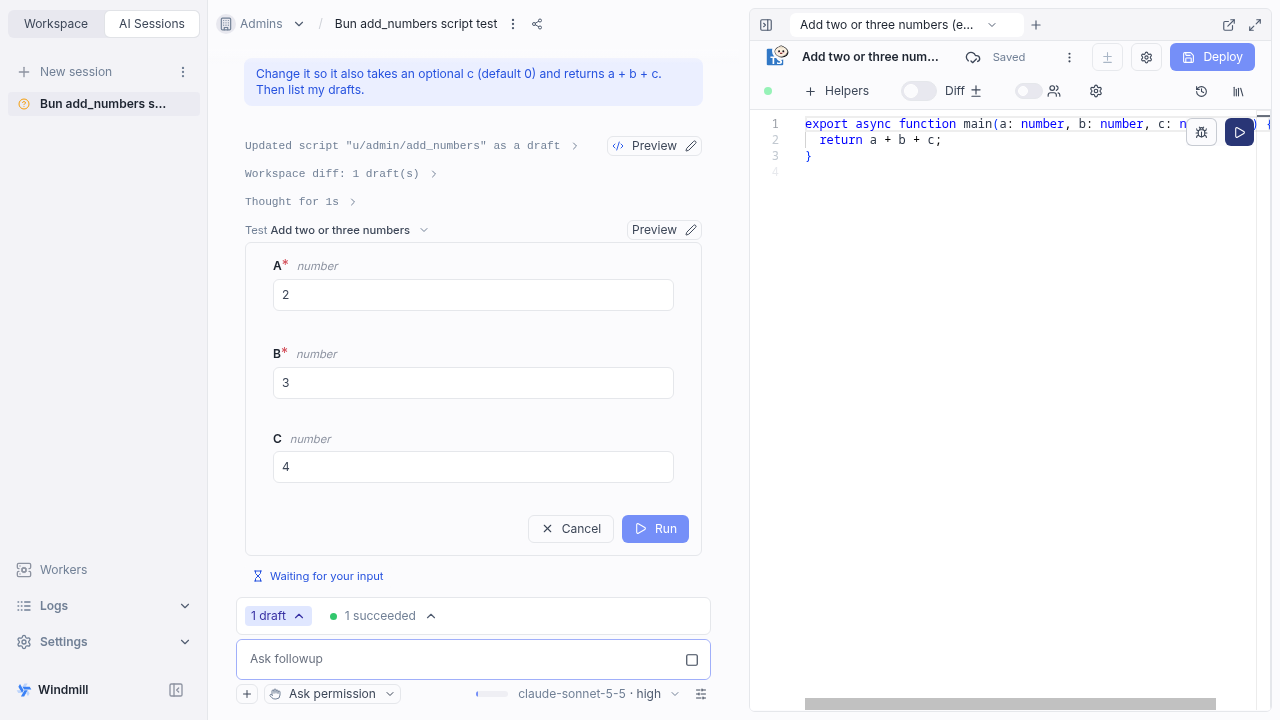Click Preview next to Updated script draft line
1280x720 pixels.
[x=654, y=146]
